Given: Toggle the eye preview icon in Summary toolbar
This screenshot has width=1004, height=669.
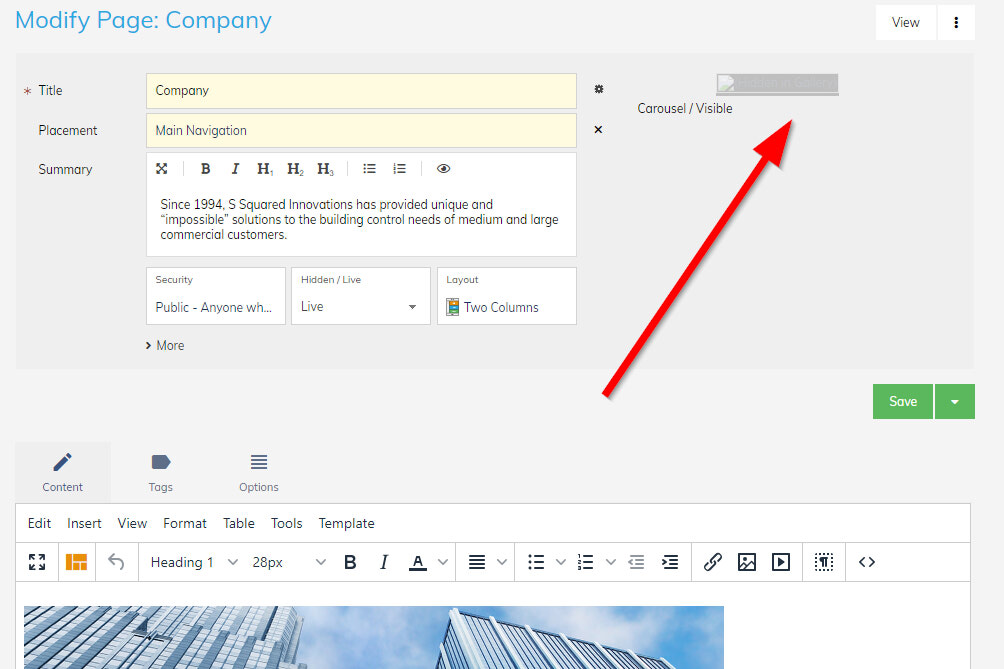Looking at the screenshot, I should (x=443, y=169).
